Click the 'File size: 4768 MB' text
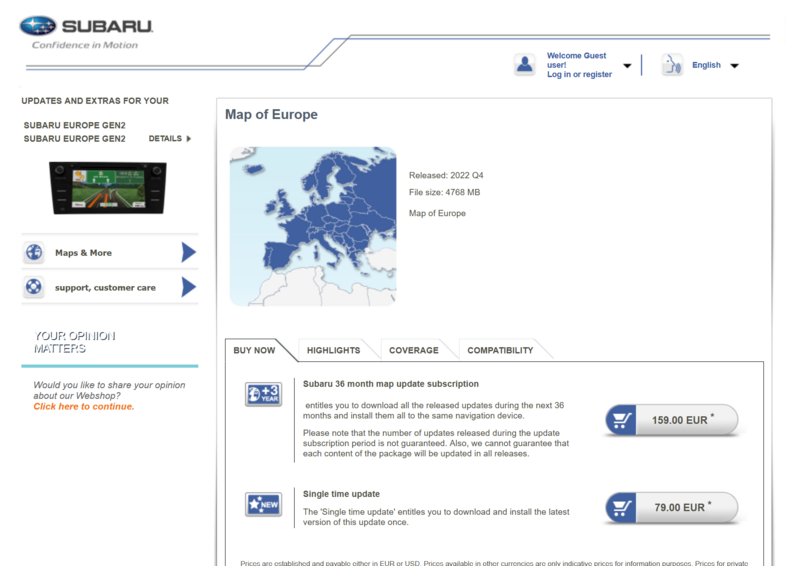800x566 pixels. [444, 192]
